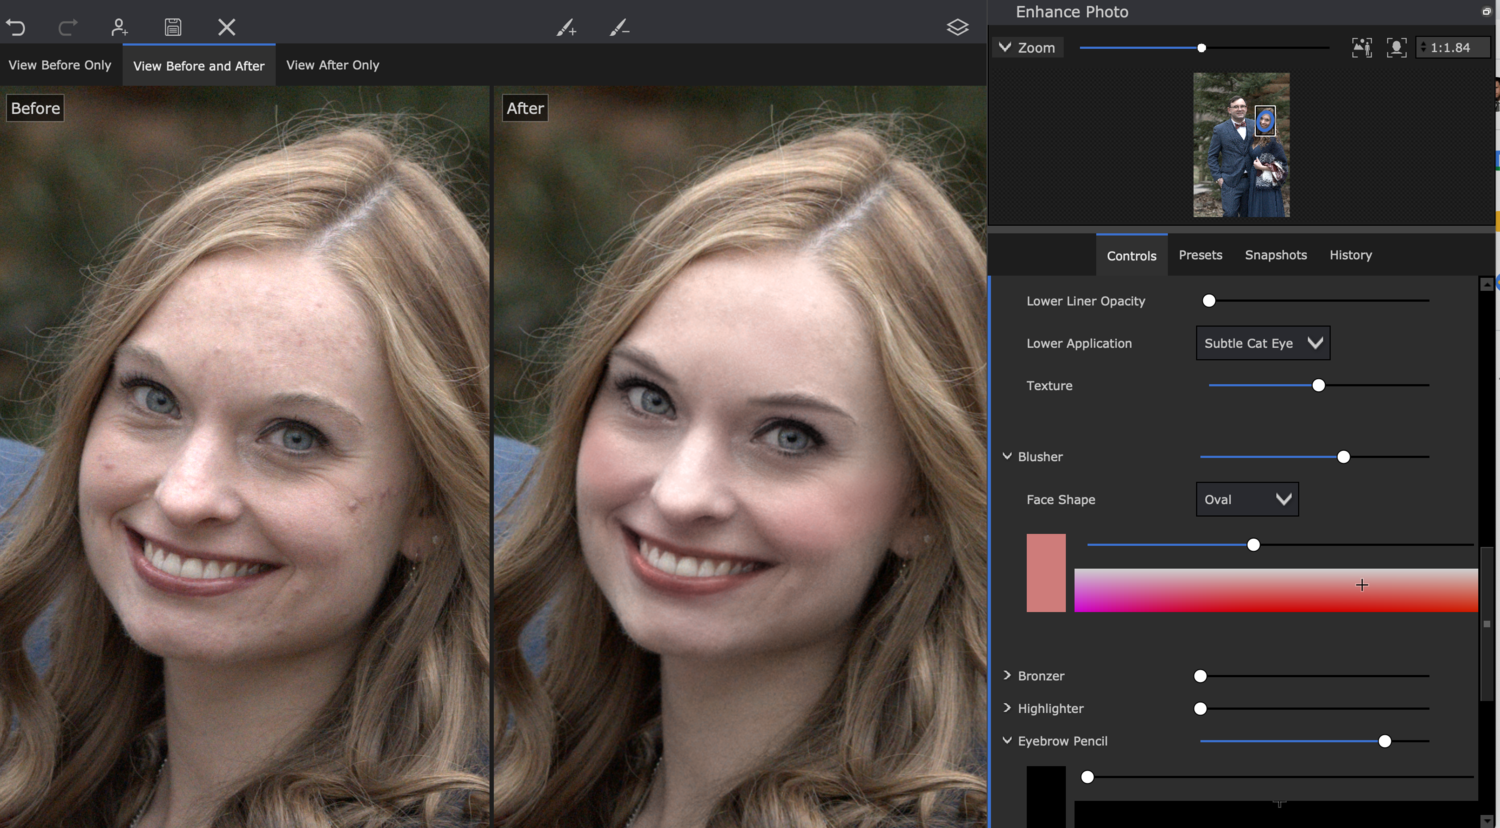Collapse the Eyebrow Pencil section
Viewport: 1500px width, 828px height.
point(1007,741)
